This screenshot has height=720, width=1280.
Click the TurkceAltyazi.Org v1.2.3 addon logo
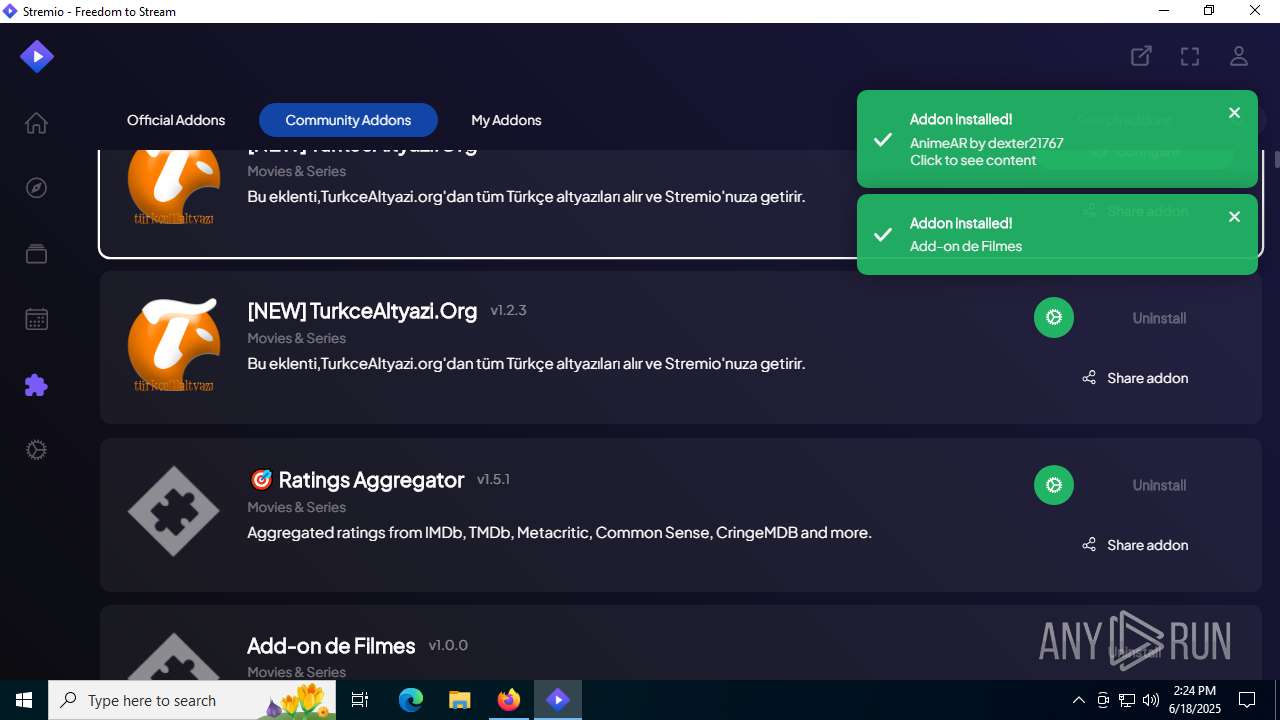(x=174, y=345)
